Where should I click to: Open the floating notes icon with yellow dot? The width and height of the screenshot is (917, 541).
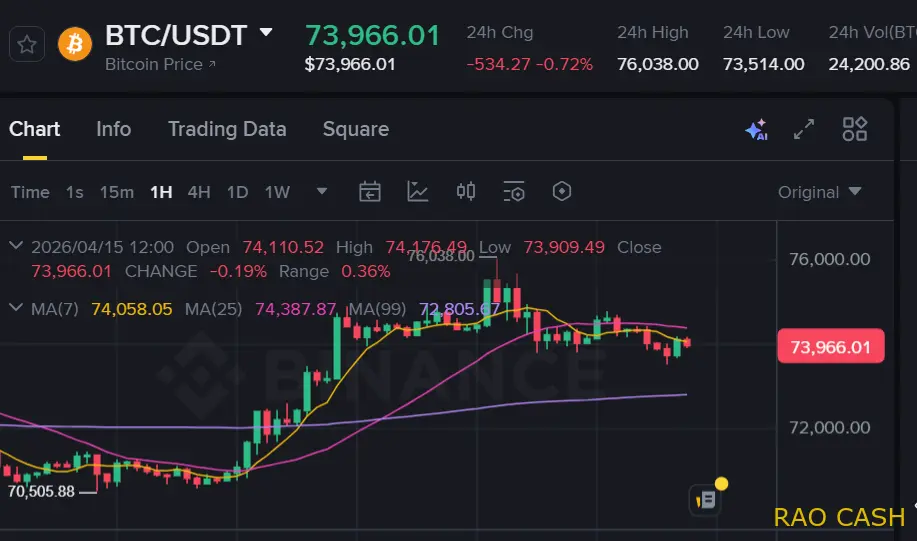click(x=706, y=500)
